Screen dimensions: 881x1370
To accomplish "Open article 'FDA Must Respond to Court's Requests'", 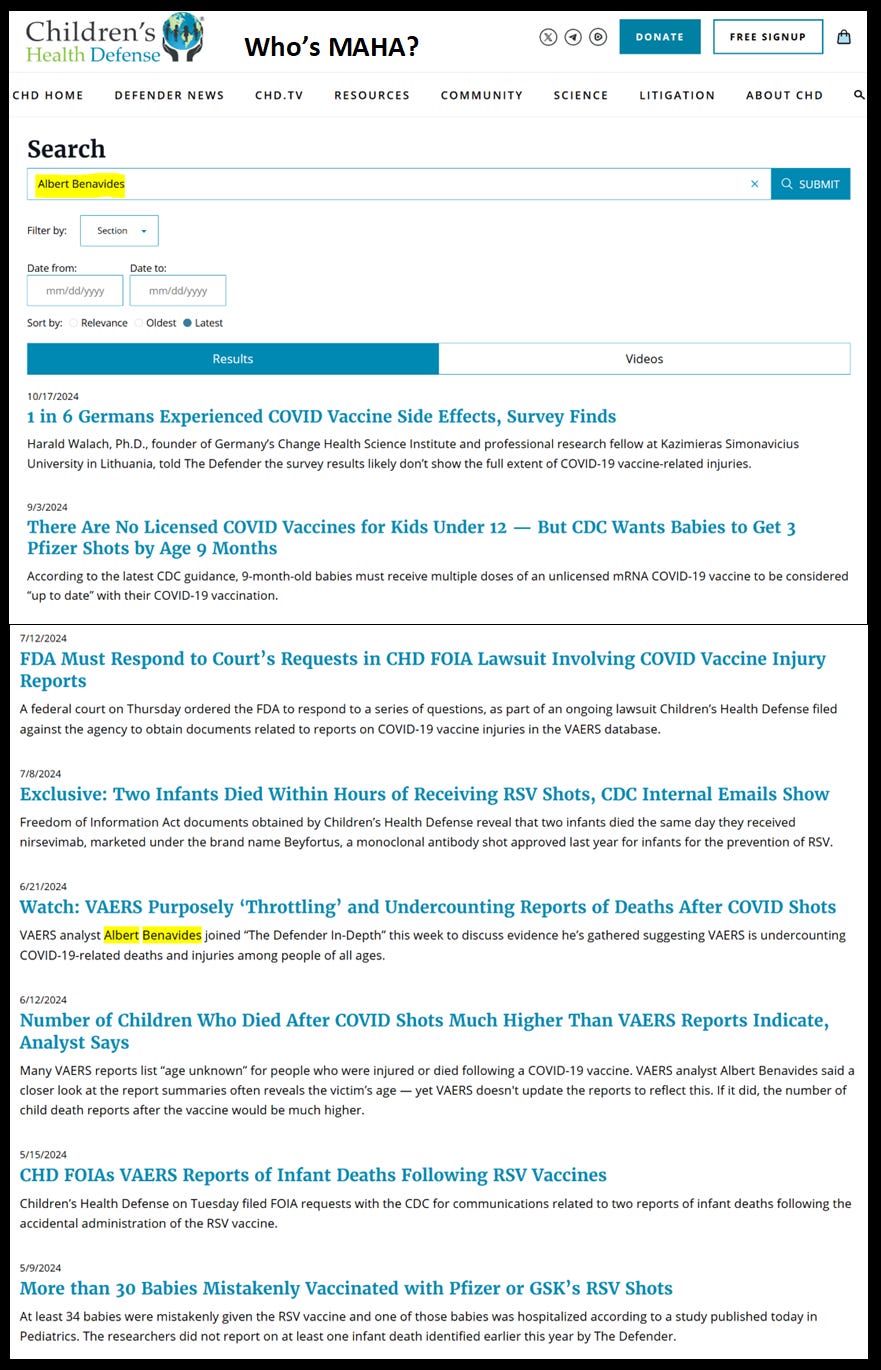I will pyautogui.click(x=423, y=670).
